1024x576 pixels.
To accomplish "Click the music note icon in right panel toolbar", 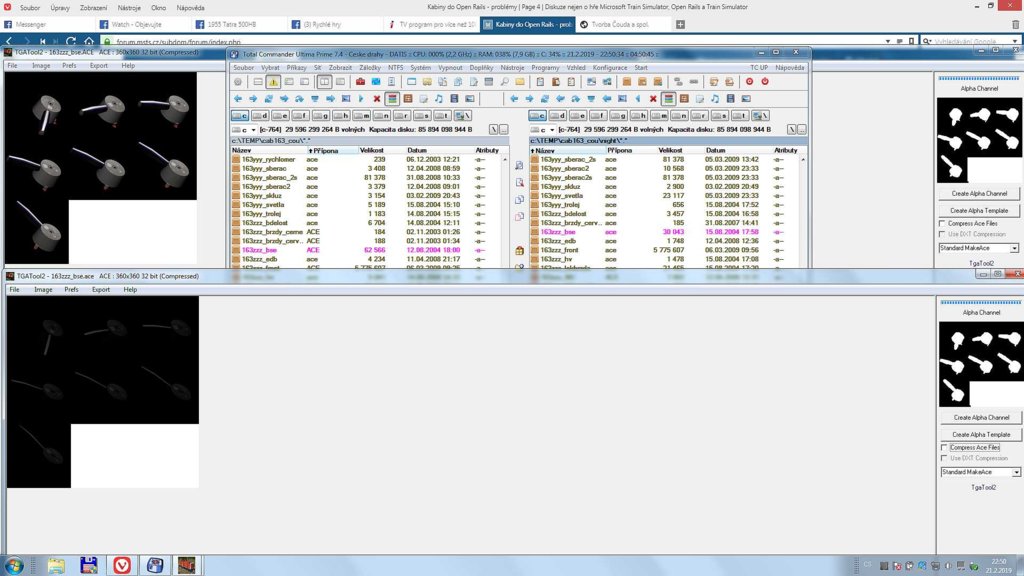I will [715, 98].
